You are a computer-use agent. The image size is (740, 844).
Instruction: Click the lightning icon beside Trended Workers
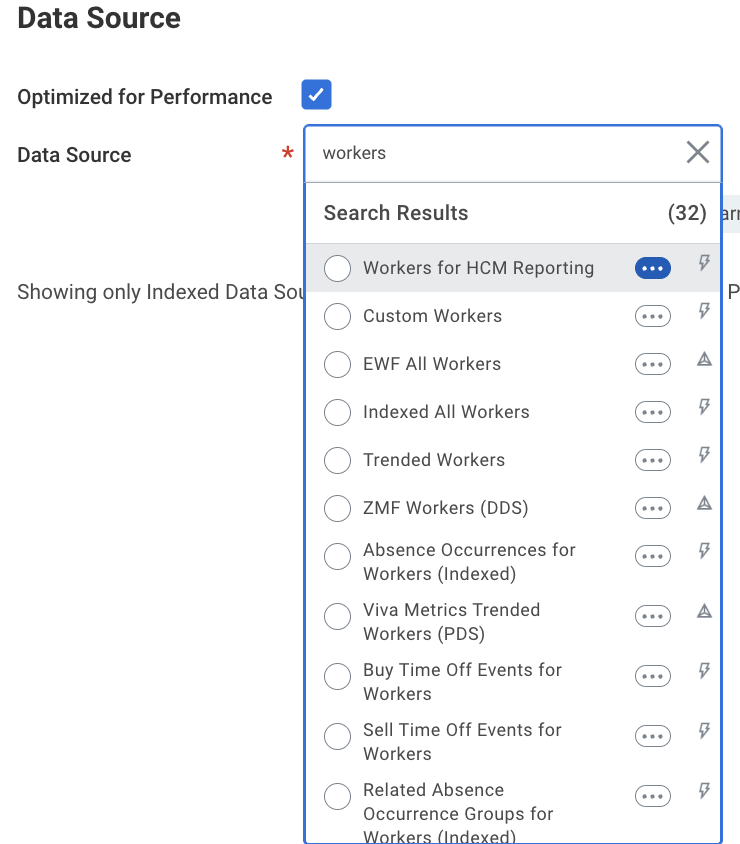(704, 455)
